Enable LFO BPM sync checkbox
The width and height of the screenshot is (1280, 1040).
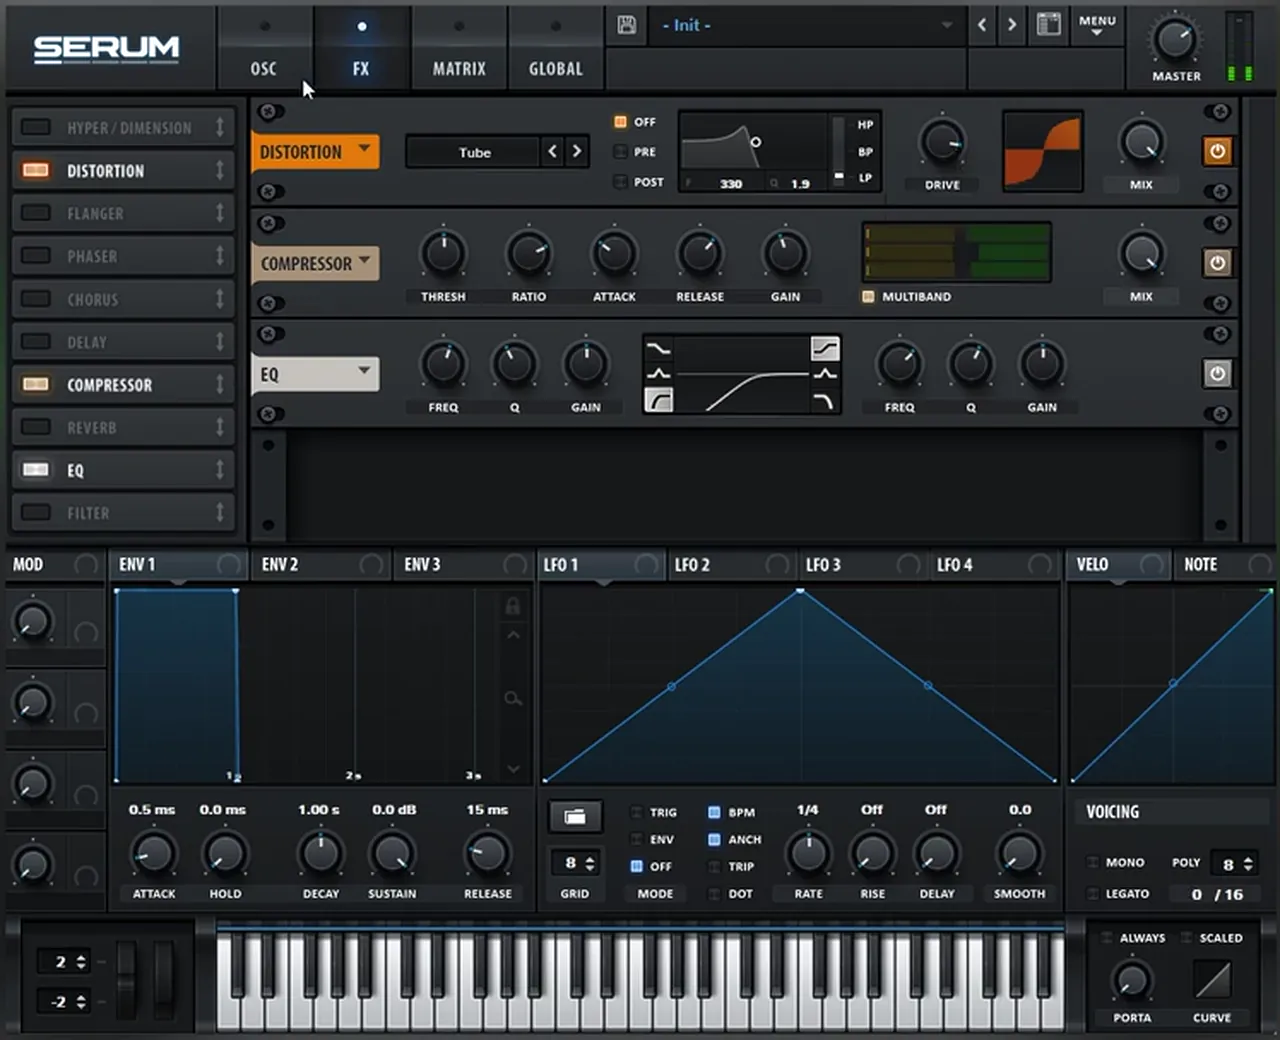coord(714,812)
